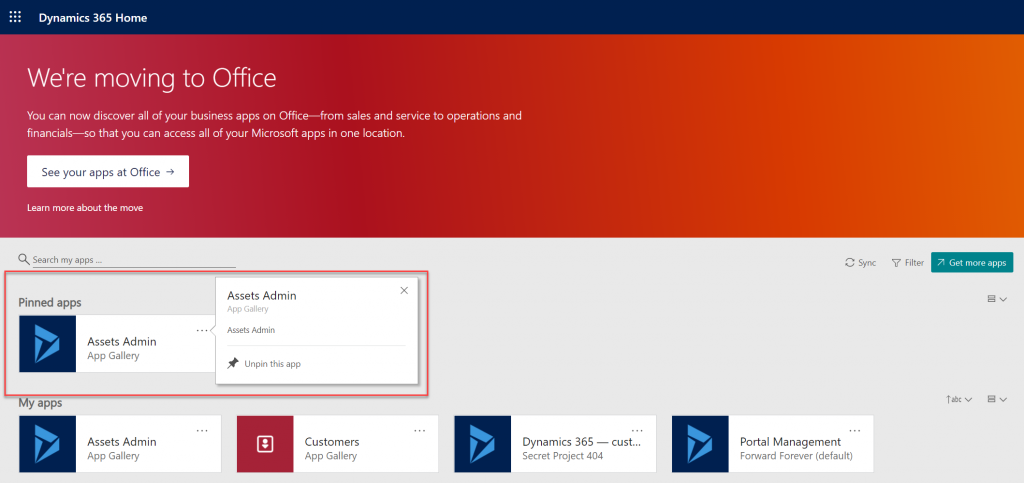Screen dimensions: 1024x483
Task: Open the app launcher waffle icon
Action: click(x=15, y=17)
